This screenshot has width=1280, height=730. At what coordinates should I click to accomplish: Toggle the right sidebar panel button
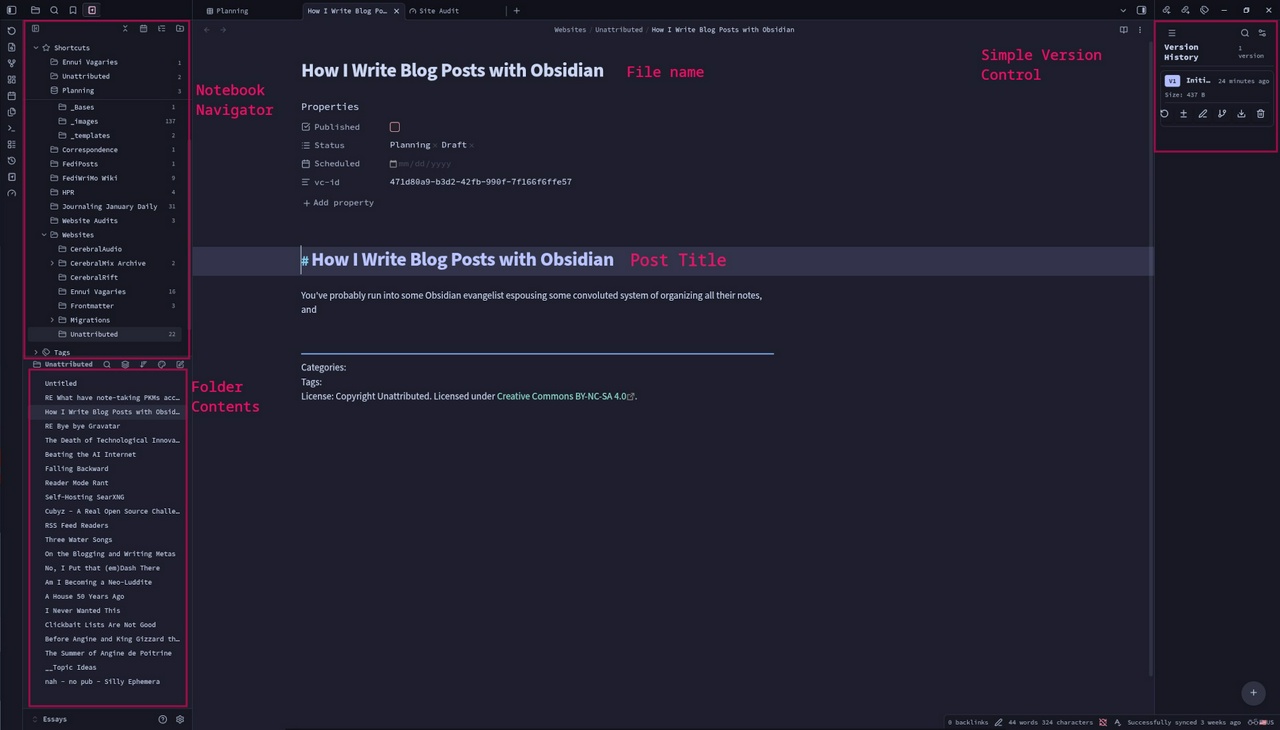(1141, 10)
